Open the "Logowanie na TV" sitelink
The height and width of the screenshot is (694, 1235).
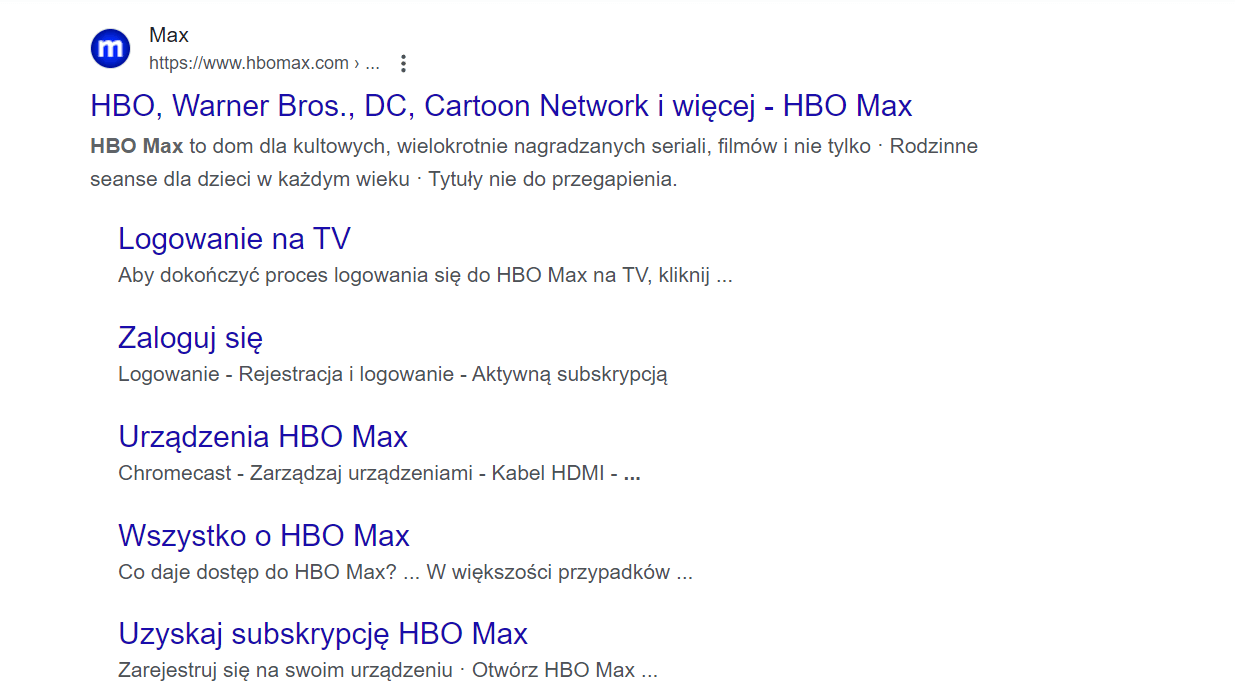pyautogui.click(x=234, y=238)
